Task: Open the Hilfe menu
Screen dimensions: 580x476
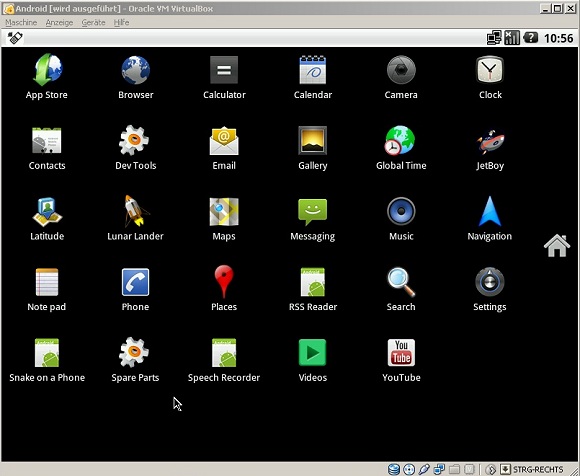Action: click(x=121, y=23)
